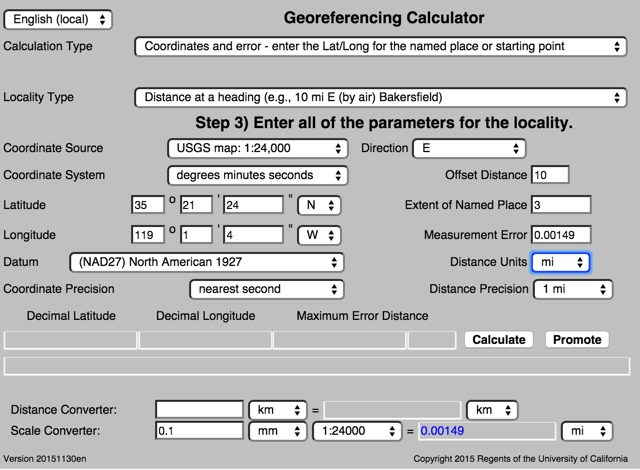Screen dimensions: 640x470
Task: Change the Direction dropdown from E
Action: [x=468, y=149]
